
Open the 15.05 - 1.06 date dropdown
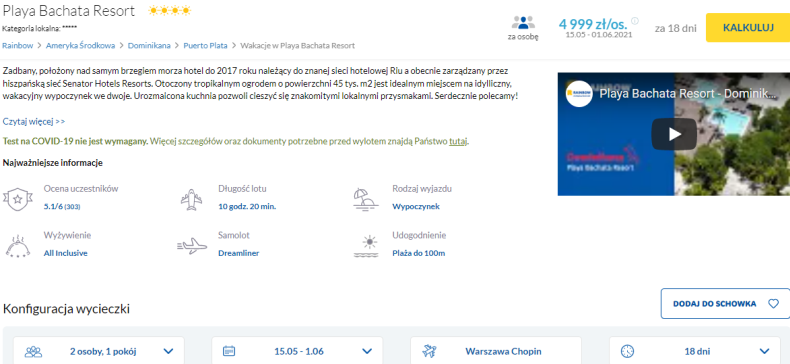pos(297,351)
